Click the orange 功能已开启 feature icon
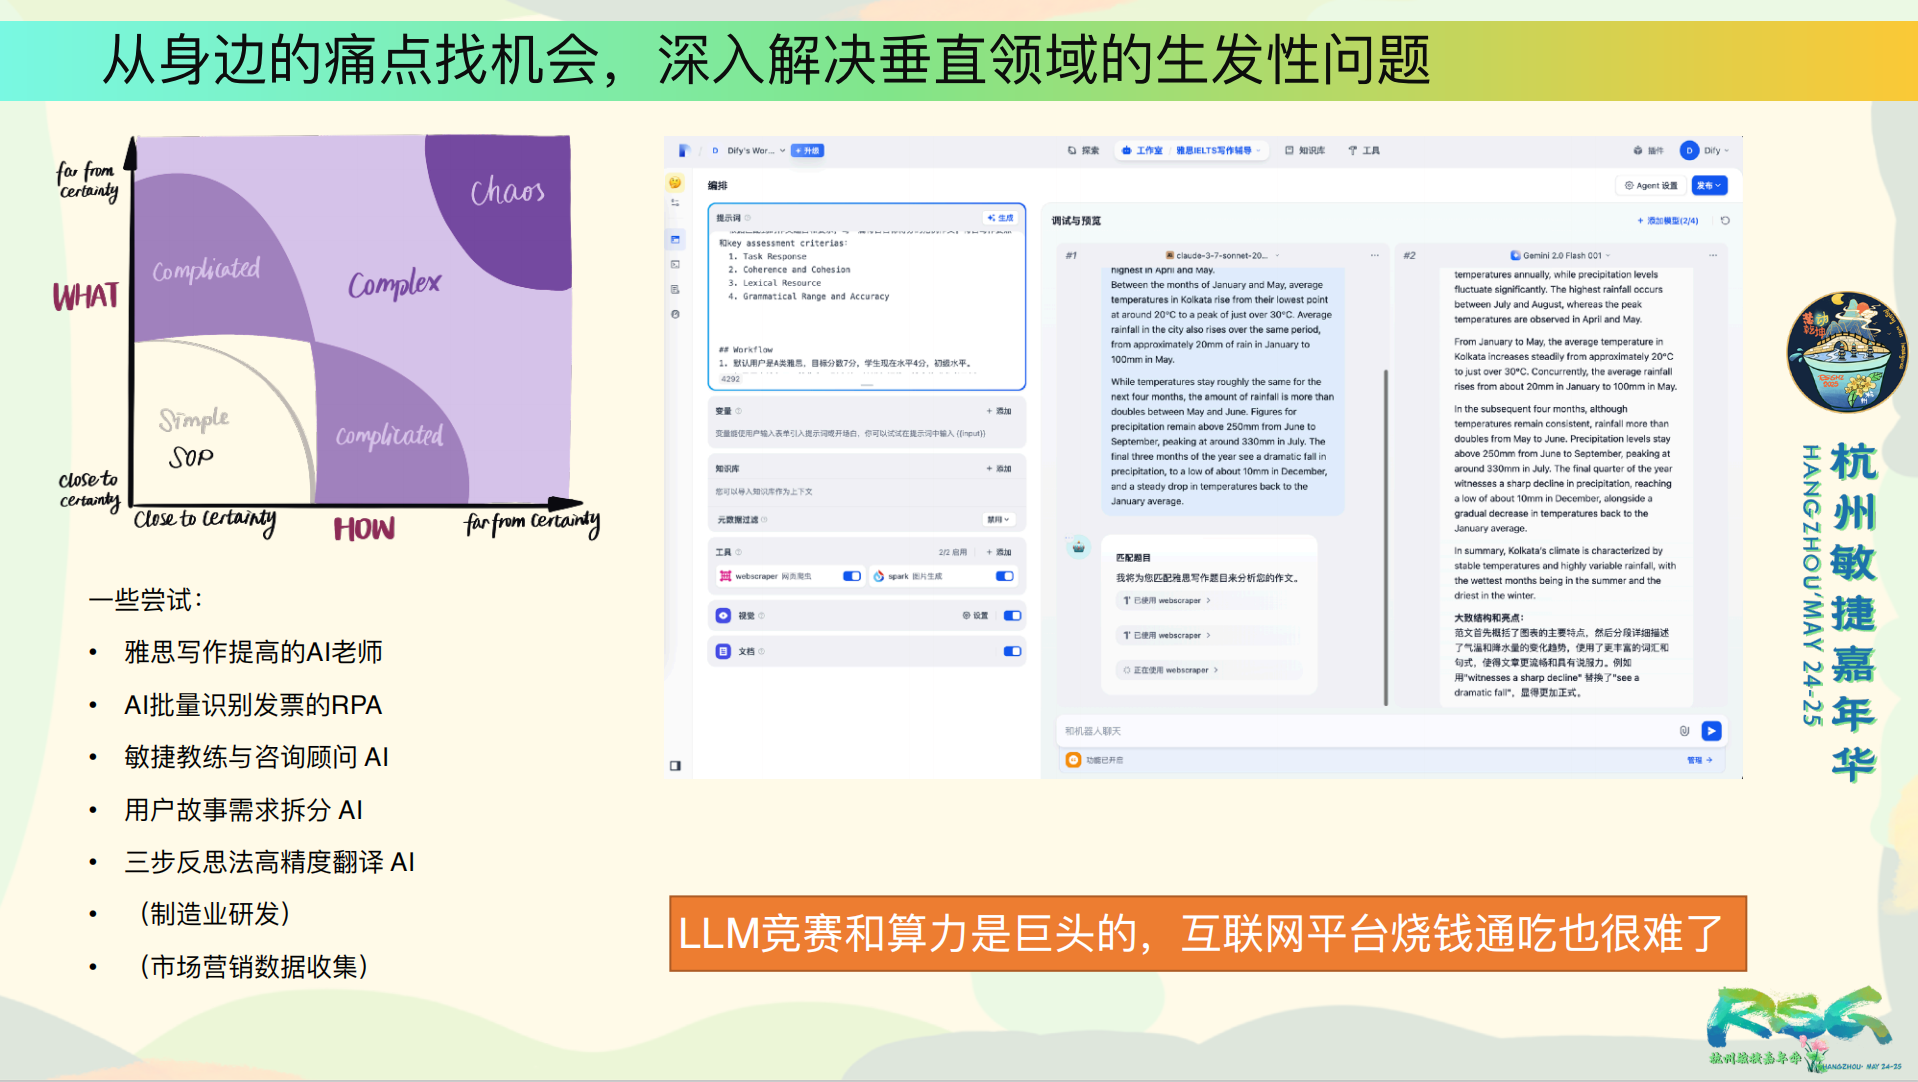 [x=1074, y=760]
